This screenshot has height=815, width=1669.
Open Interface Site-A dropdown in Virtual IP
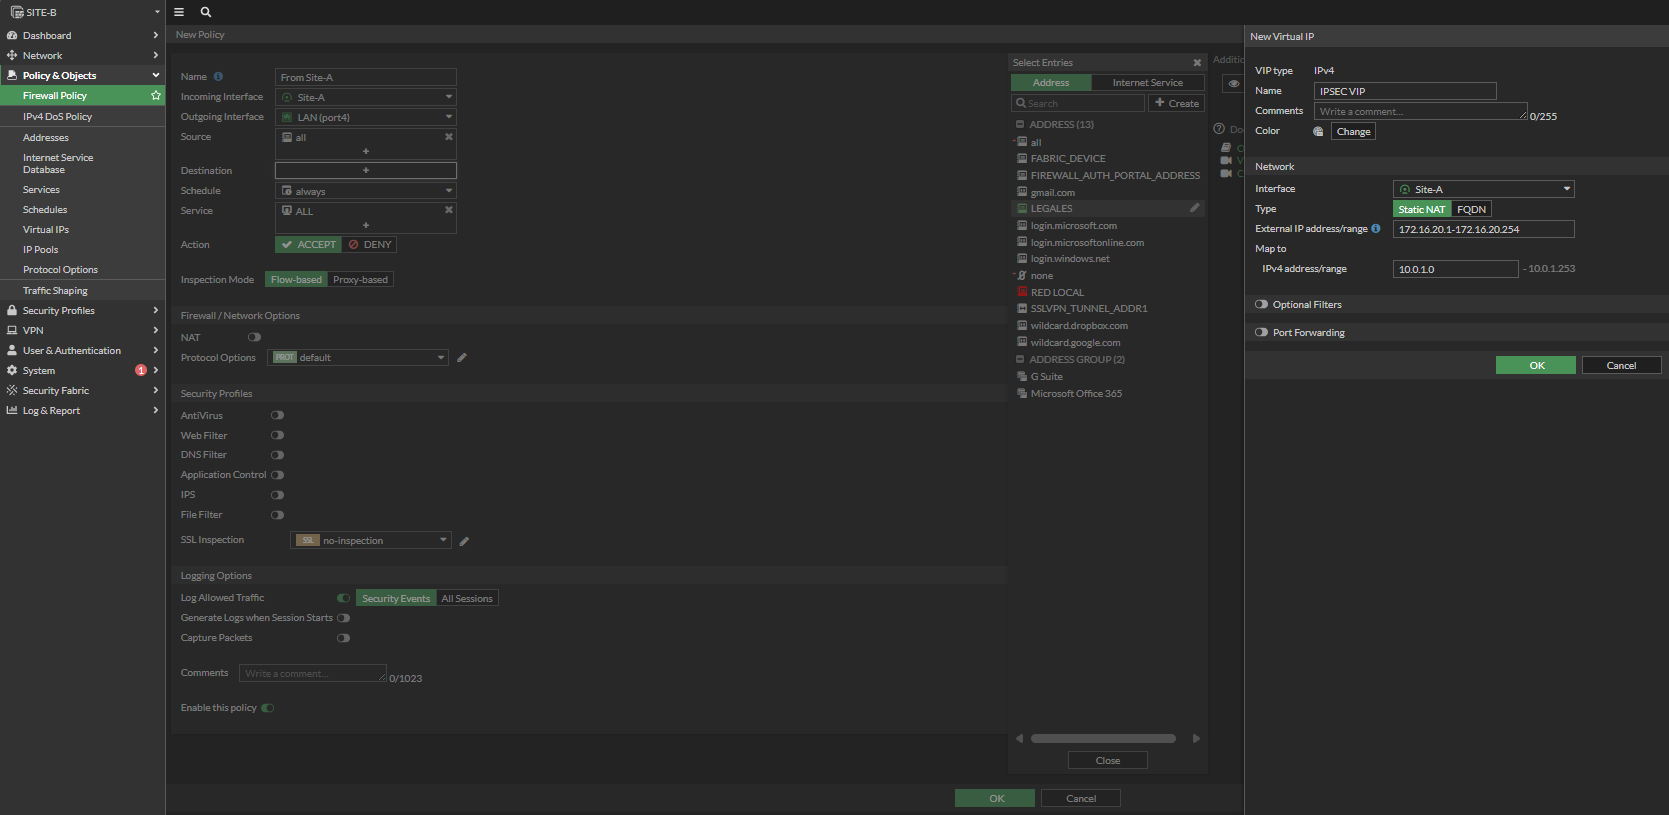point(1483,189)
